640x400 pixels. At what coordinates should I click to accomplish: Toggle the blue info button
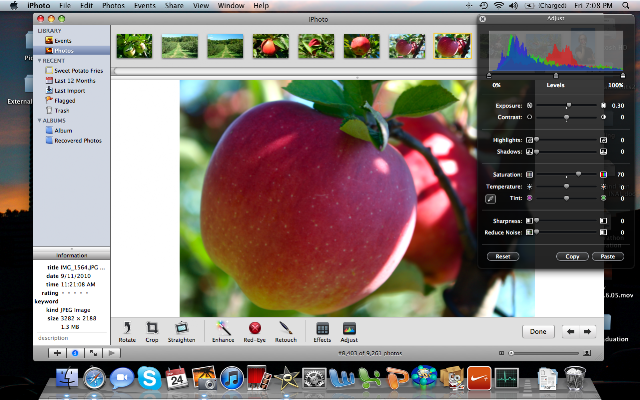coord(75,353)
